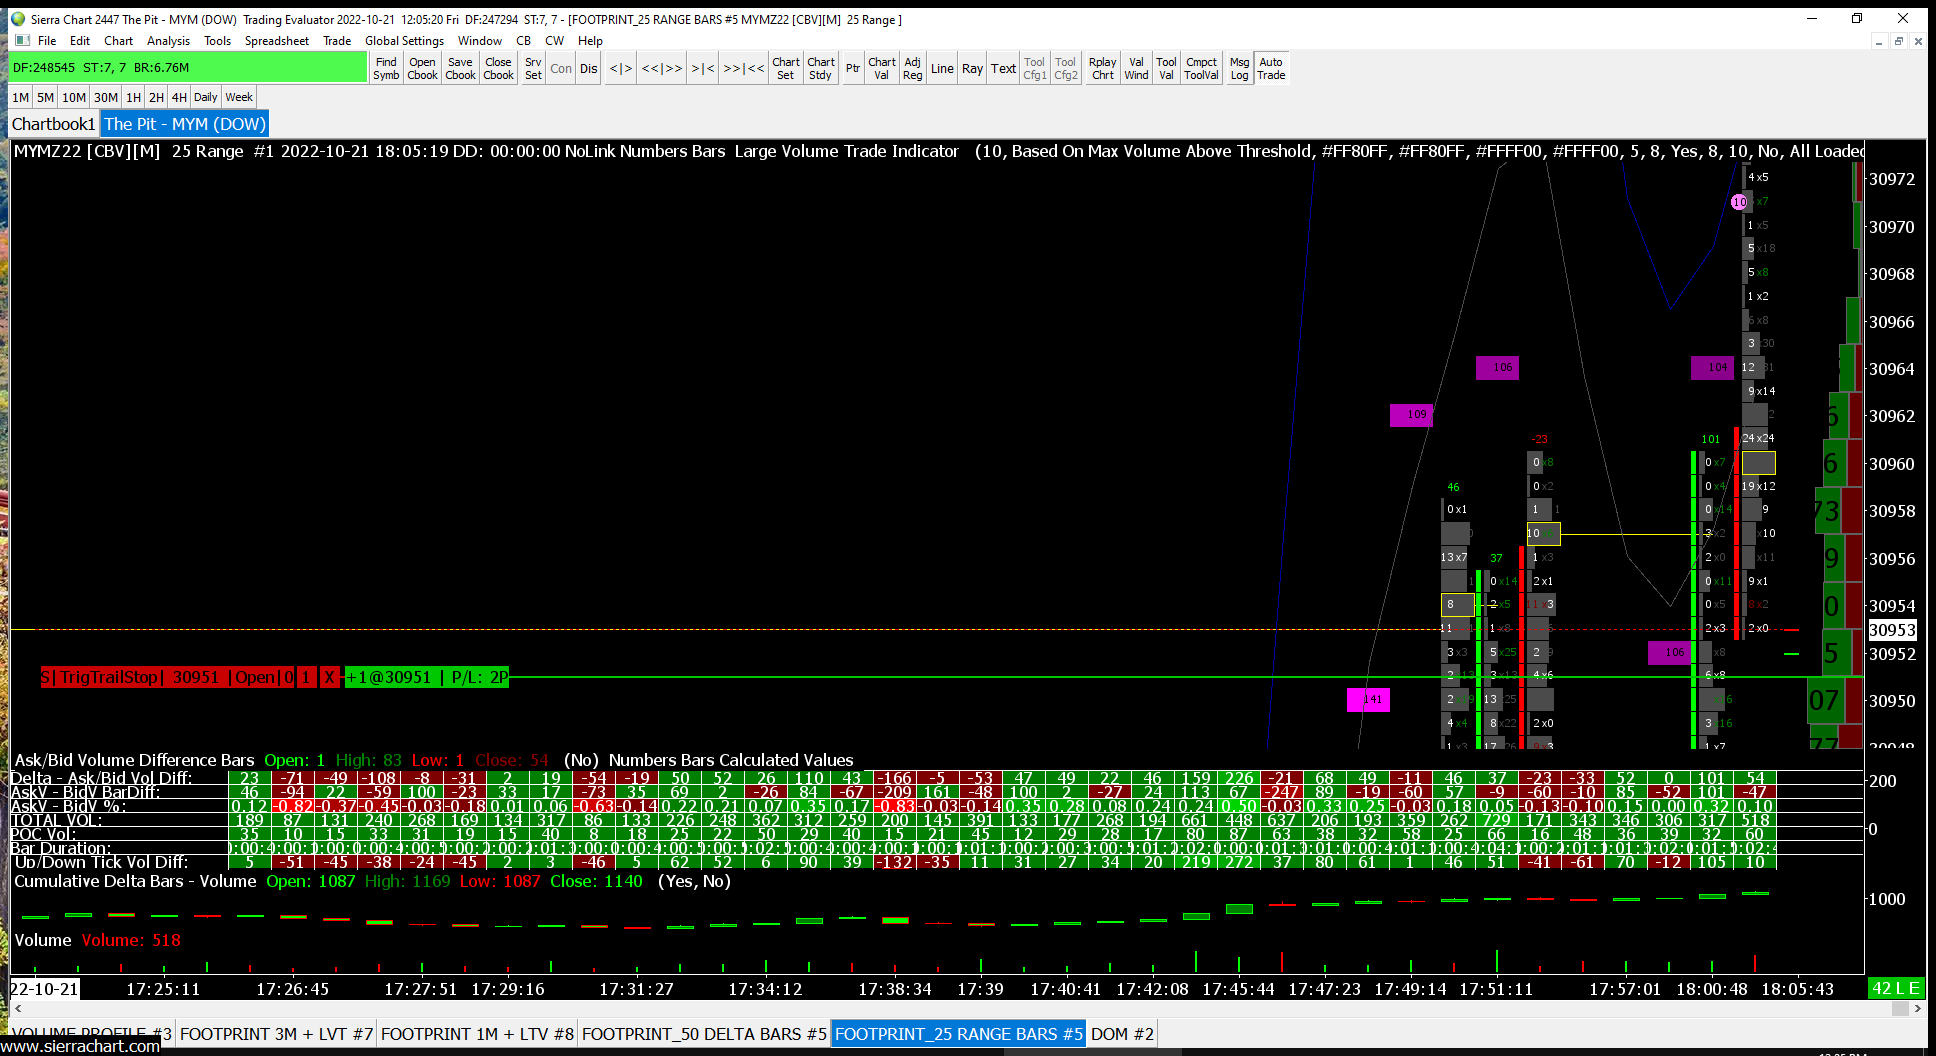The image size is (1936, 1056).
Task: Open Server Settings (Srv Set)
Action: click(533, 68)
